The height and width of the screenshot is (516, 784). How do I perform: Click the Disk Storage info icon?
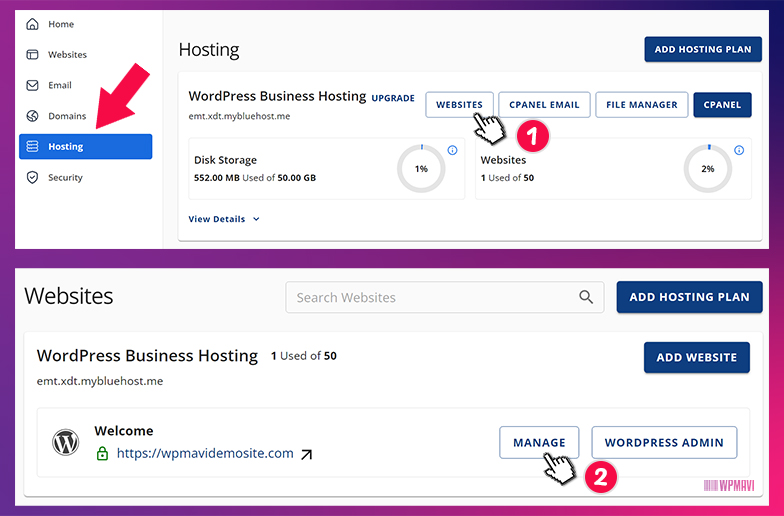click(x=452, y=151)
